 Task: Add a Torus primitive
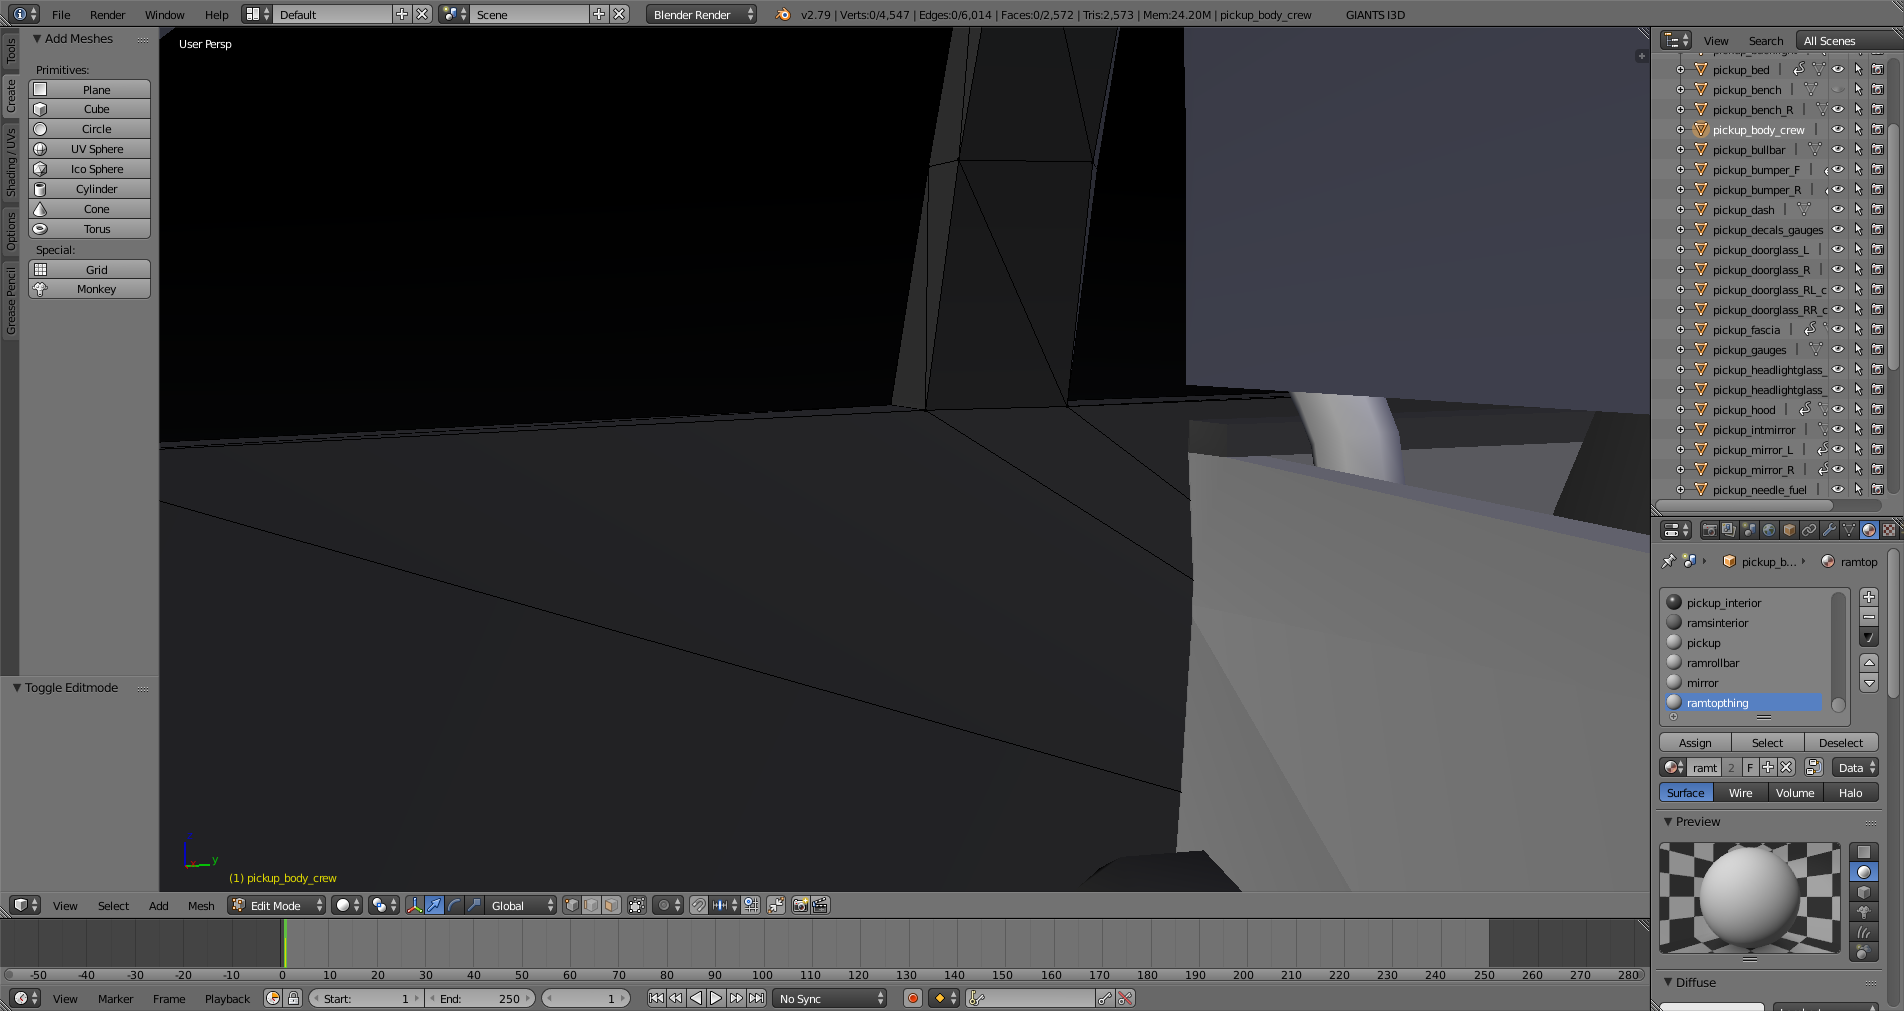tap(89, 229)
